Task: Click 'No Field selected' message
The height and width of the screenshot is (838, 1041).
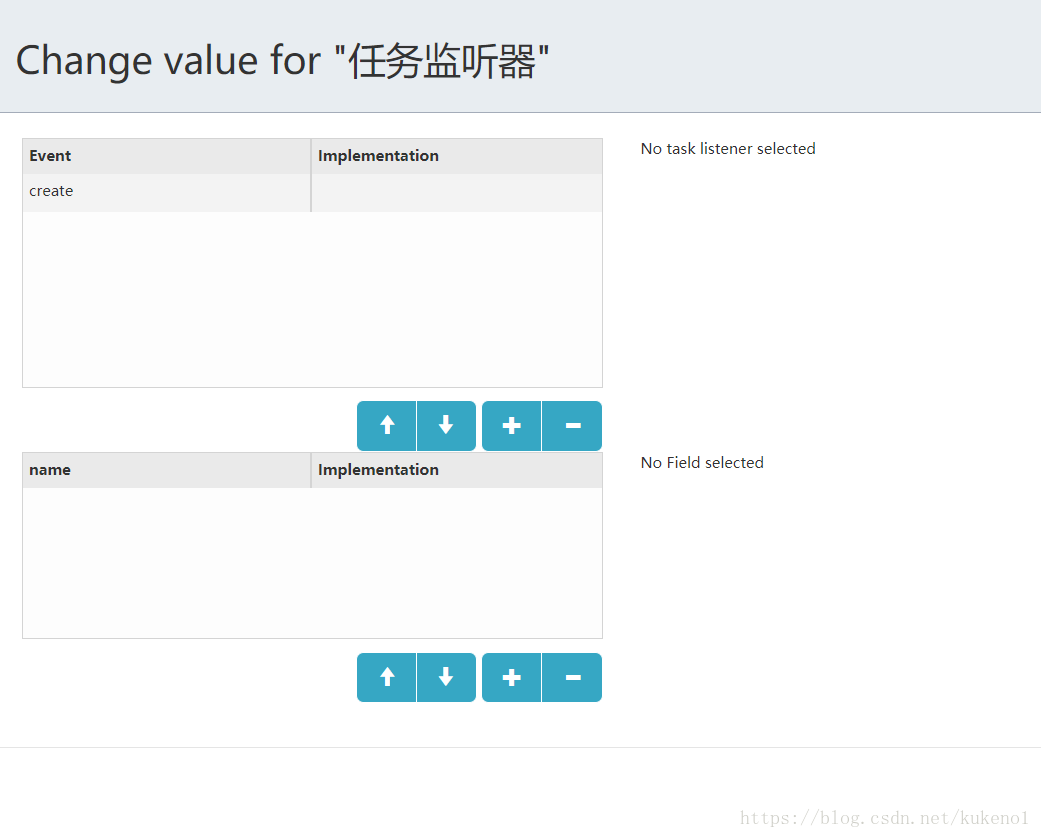Action: click(702, 463)
